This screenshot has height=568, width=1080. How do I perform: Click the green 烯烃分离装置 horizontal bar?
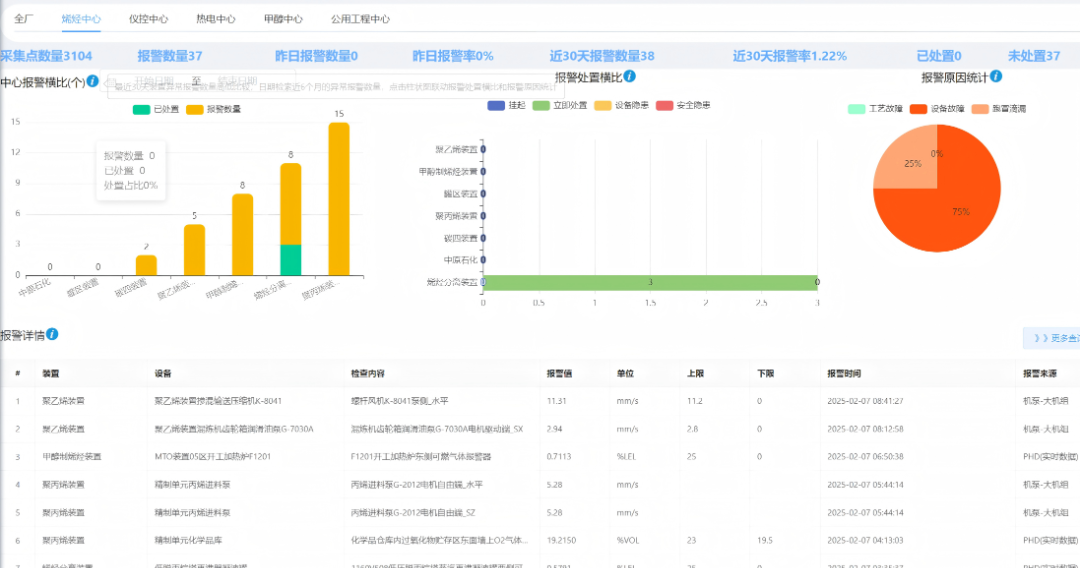tap(650, 282)
